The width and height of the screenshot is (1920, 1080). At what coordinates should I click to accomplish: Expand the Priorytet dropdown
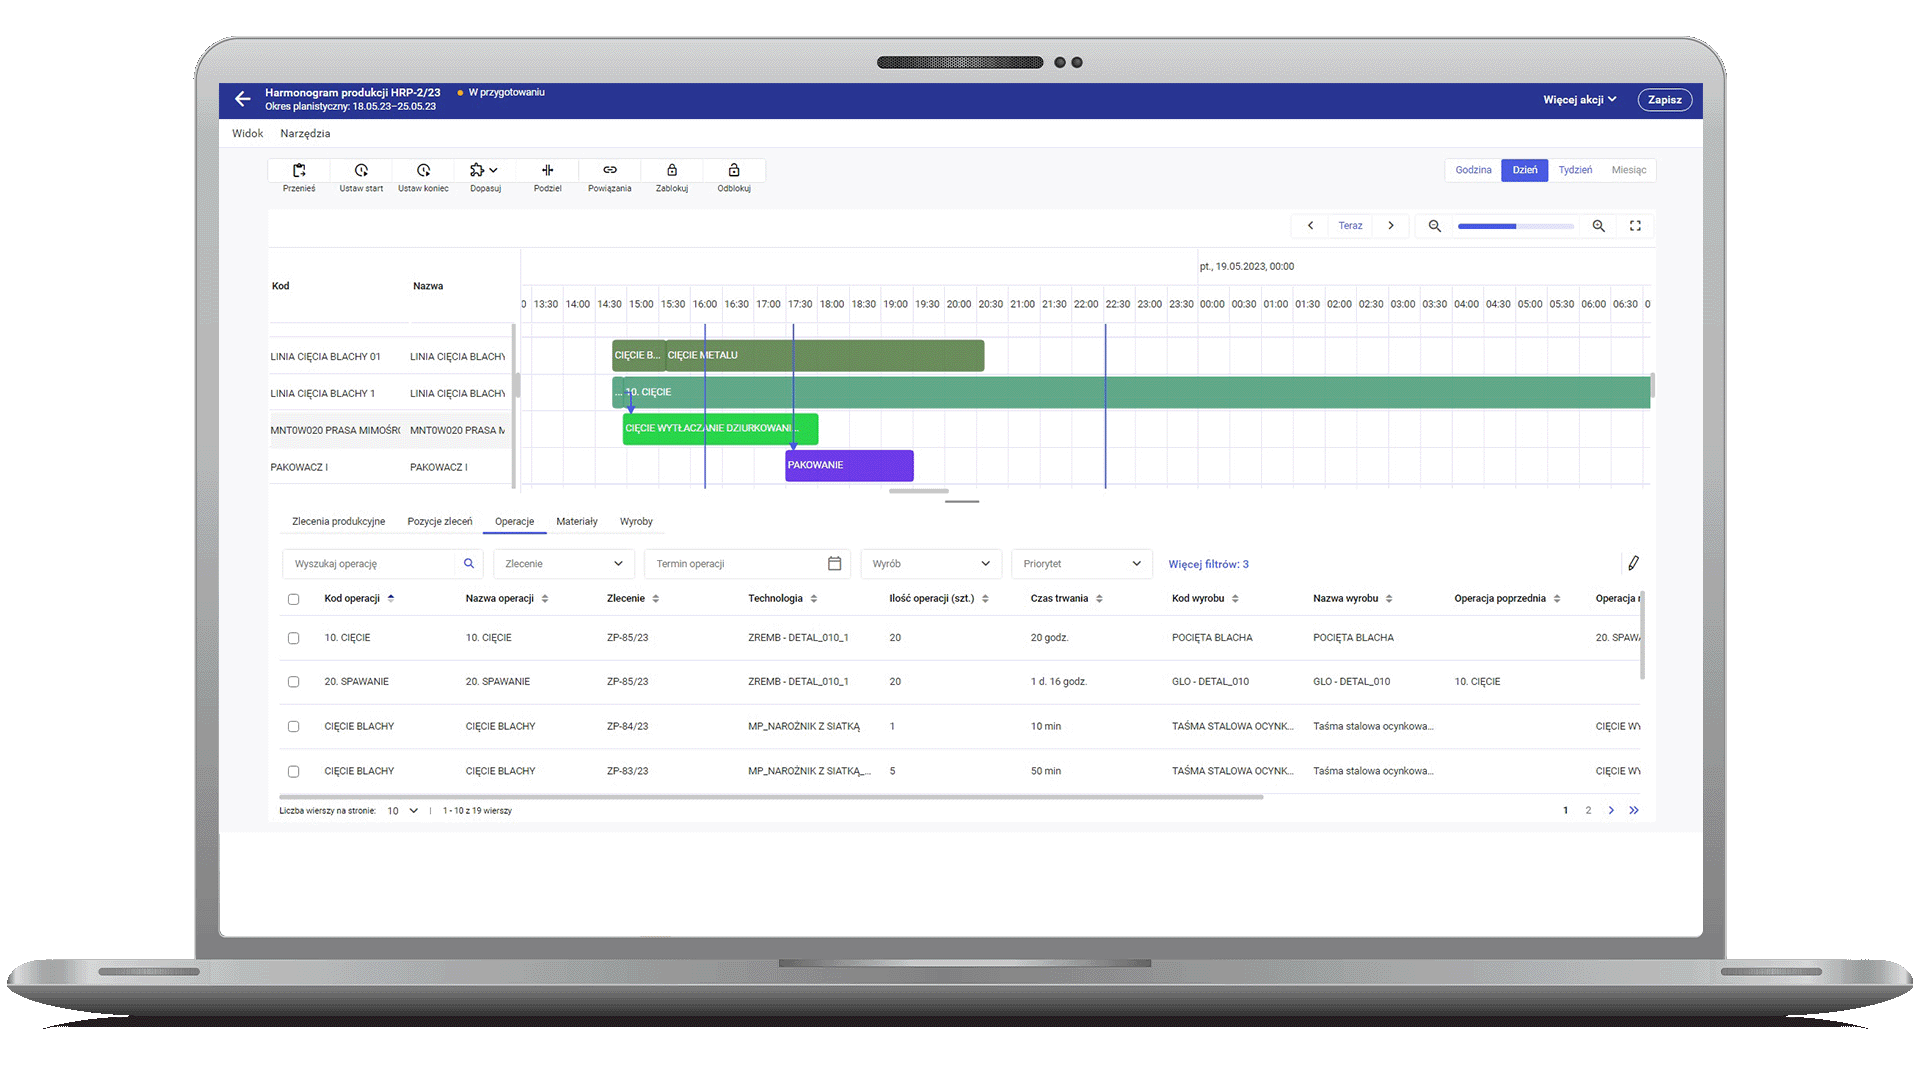coord(1082,564)
